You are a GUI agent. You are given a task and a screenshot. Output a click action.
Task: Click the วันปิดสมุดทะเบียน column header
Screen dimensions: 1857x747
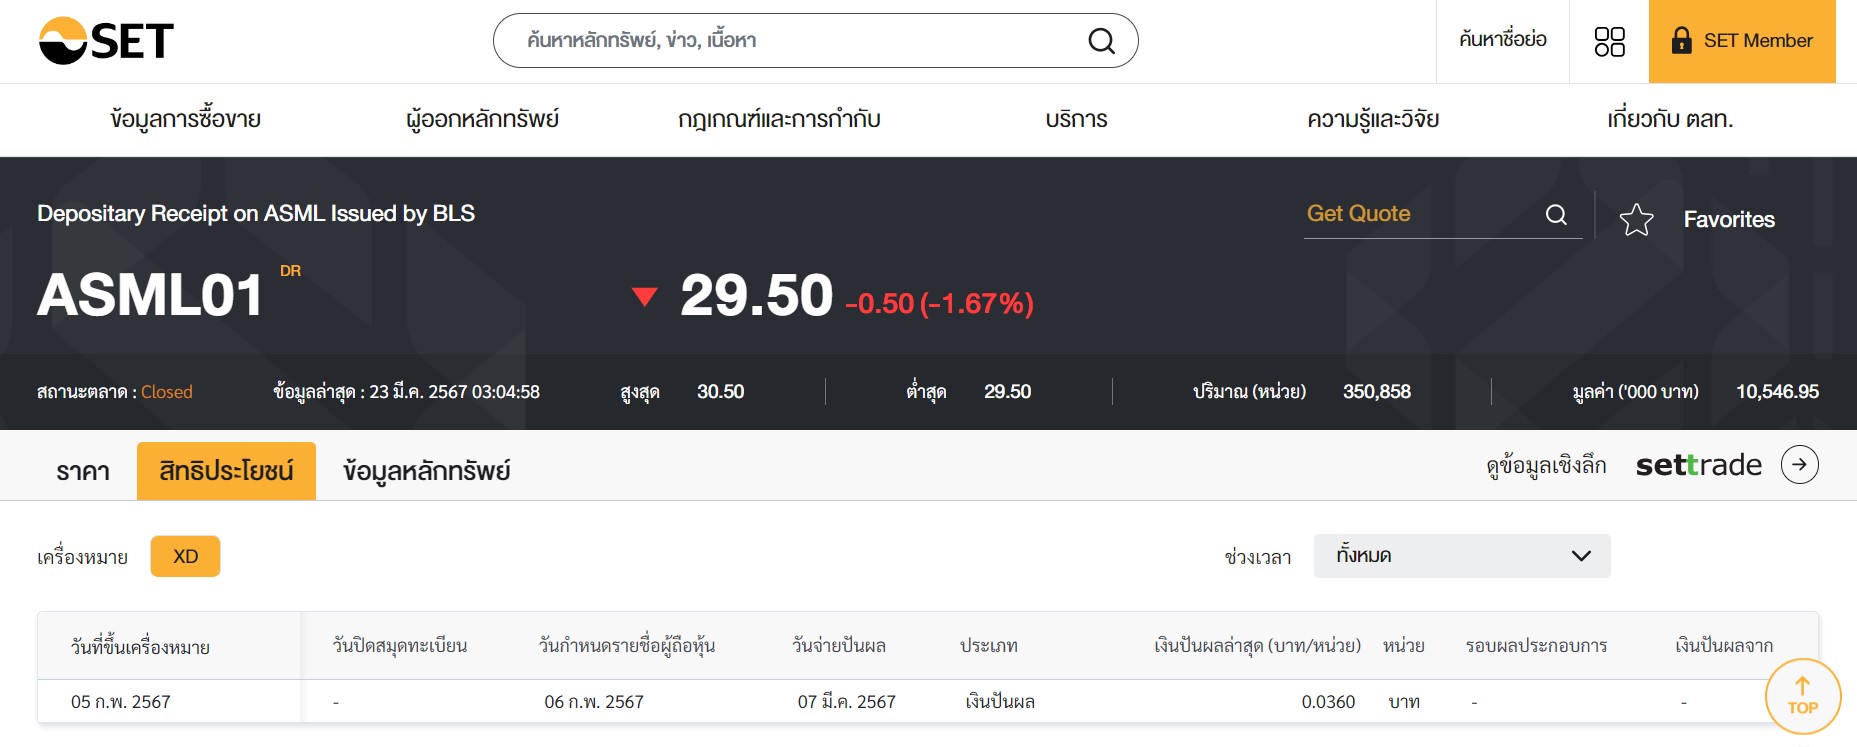400,646
